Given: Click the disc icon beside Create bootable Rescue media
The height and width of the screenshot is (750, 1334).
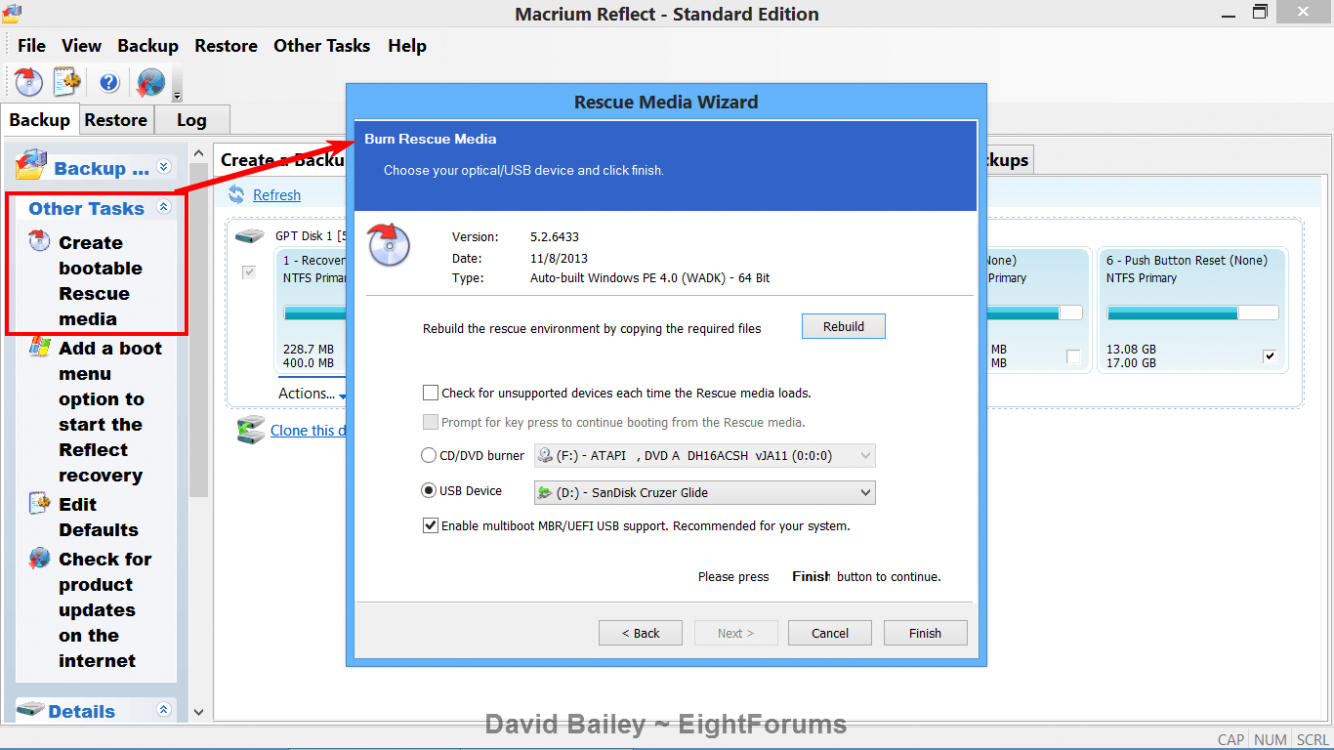Looking at the screenshot, I should pos(39,240).
